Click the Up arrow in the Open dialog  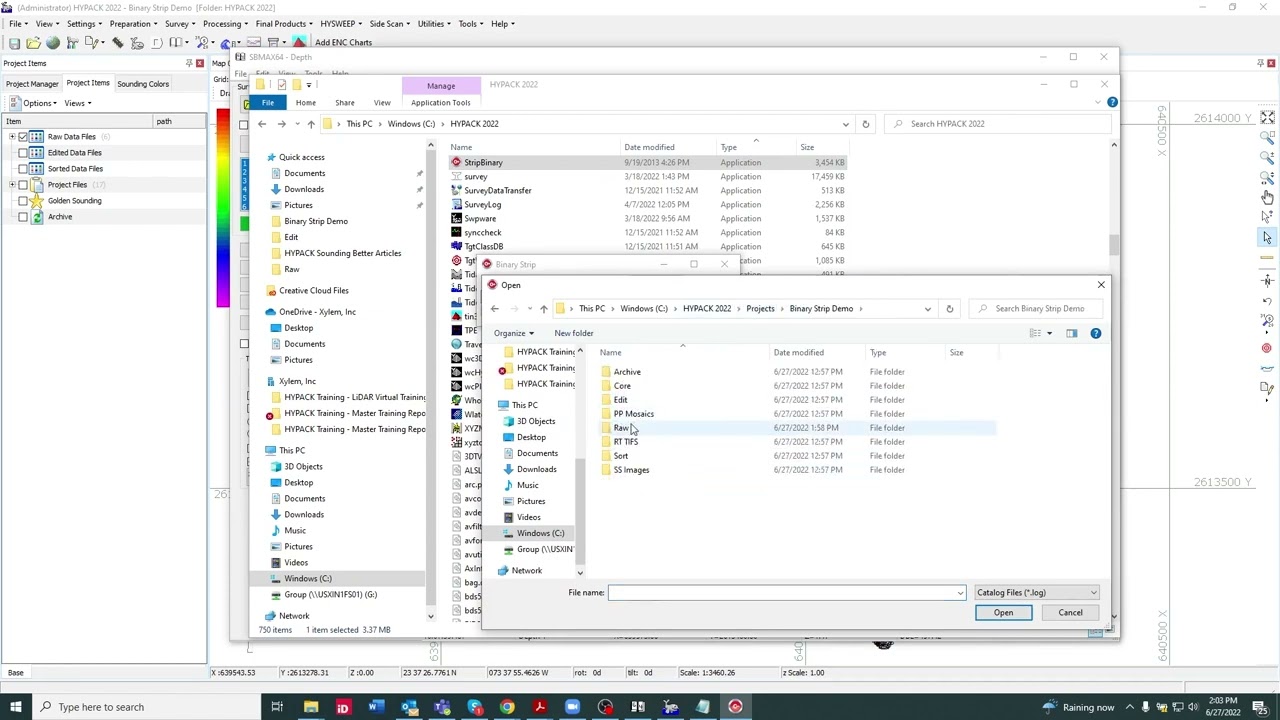(543, 308)
